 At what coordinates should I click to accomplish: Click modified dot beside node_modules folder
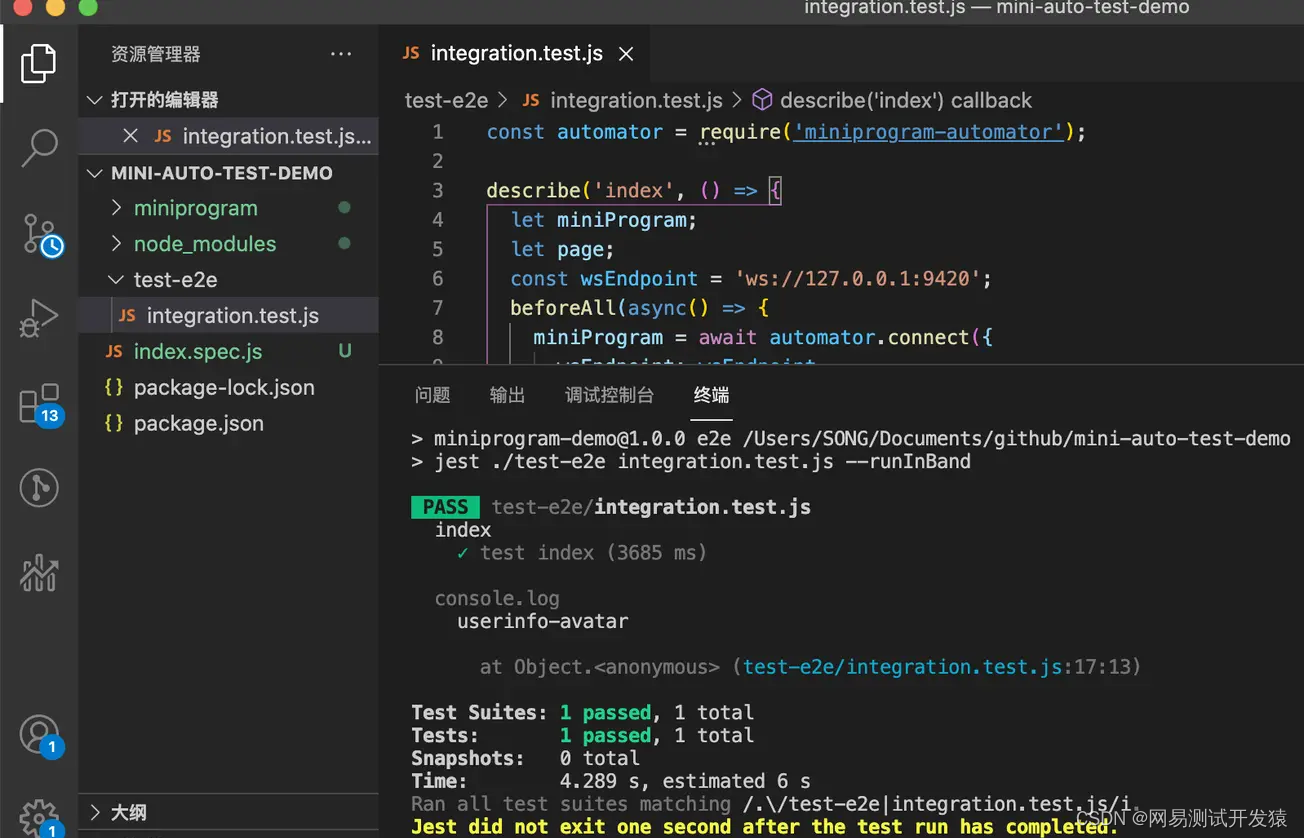pos(344,244)
